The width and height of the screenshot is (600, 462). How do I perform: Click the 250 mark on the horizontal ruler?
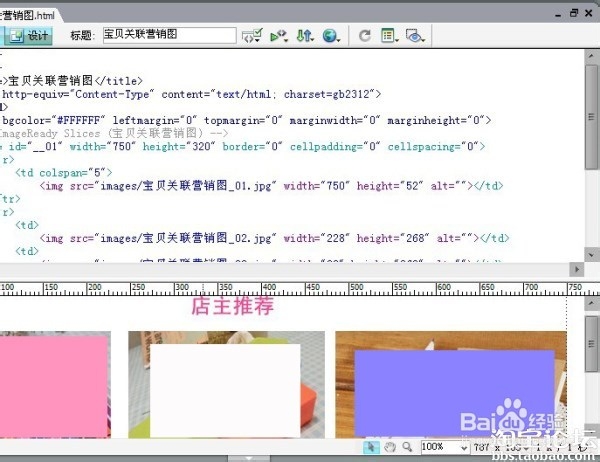pyautogui.click(x=138, y=287)
